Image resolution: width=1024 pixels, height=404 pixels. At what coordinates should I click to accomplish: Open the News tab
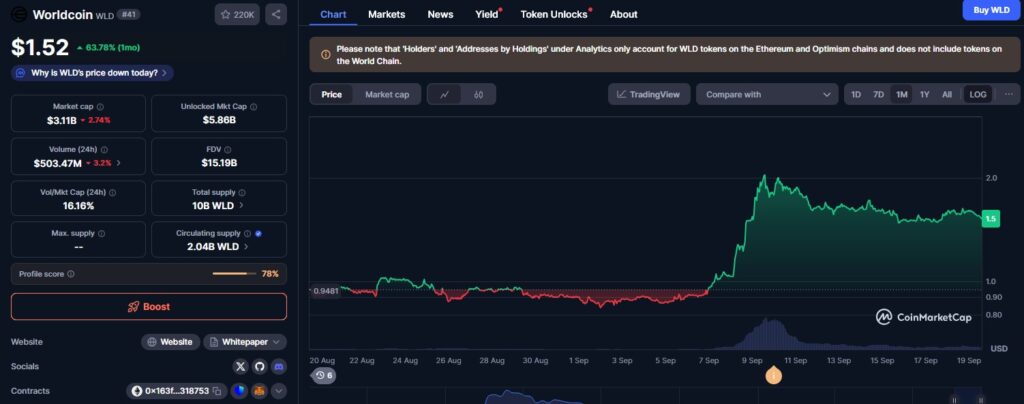pyautogui.click(x=440, y=14)
